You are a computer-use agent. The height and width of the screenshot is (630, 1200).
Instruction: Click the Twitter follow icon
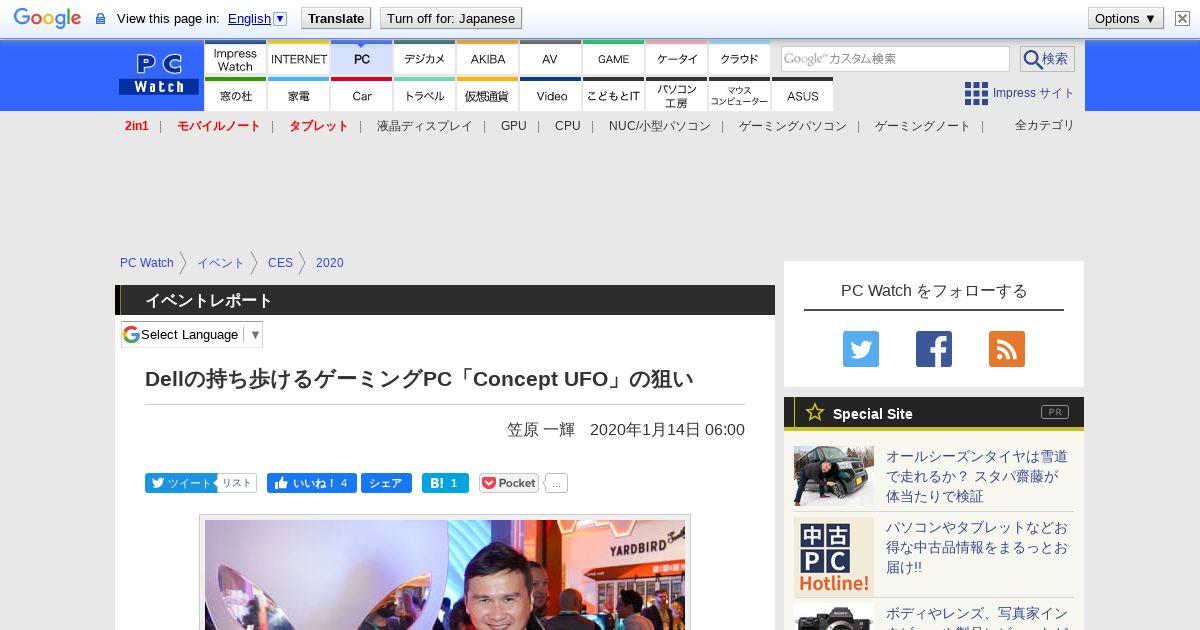861,349
